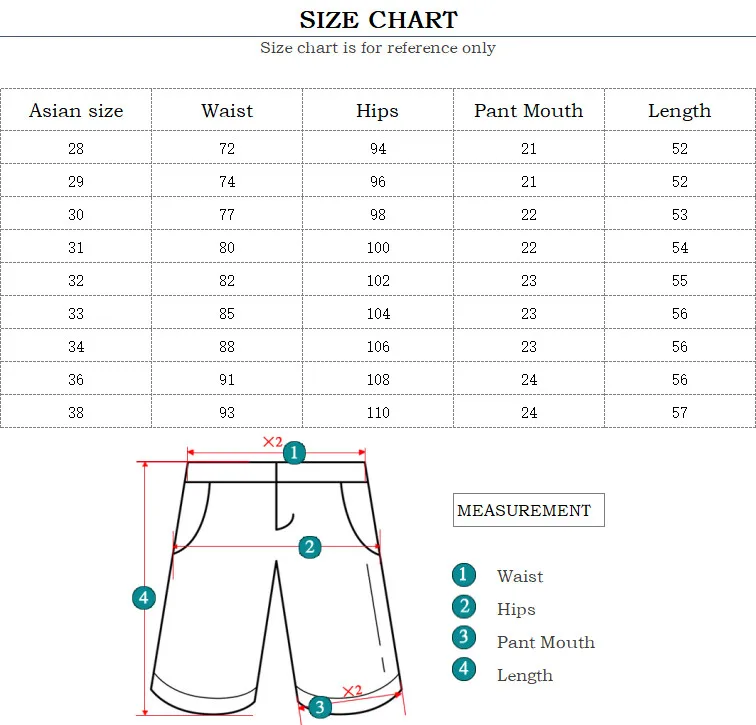
Task: Select the legend circle 2 beside Hips
Action: click(x=463, y=607)
